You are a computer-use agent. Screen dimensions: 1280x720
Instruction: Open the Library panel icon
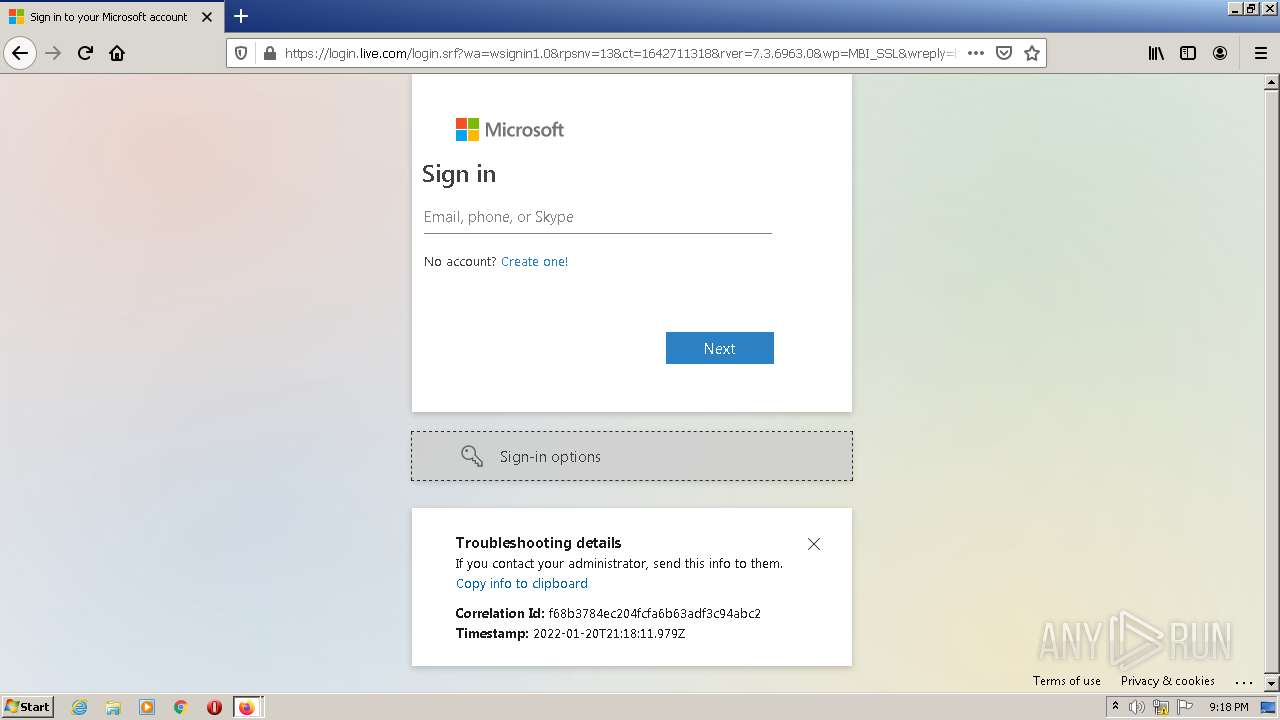1156,53
